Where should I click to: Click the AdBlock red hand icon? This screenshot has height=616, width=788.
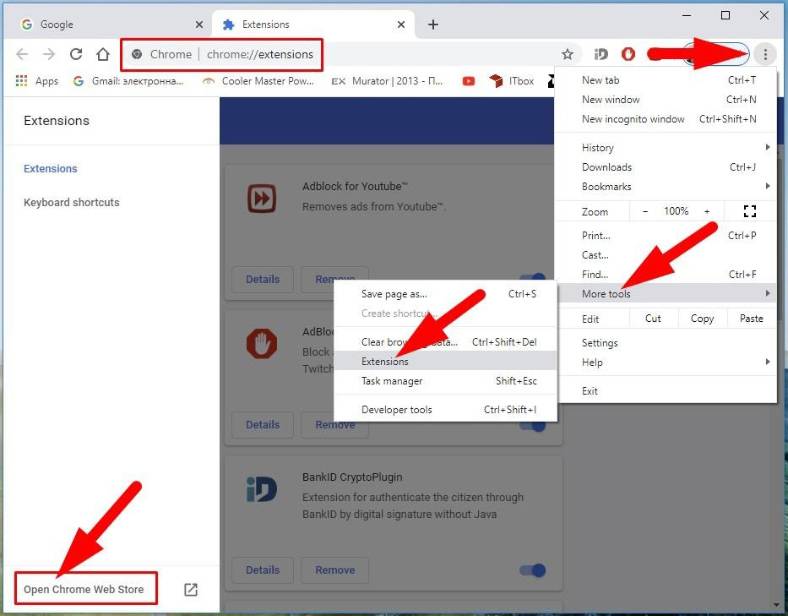pyautogui.click(x=261, y=344)
